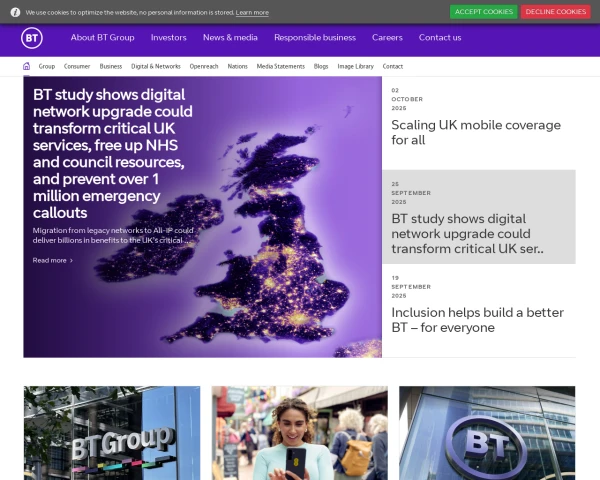The width and height of the screenshot is (600, 480).
Task: Go to News & media
Action: click(230, 38)
